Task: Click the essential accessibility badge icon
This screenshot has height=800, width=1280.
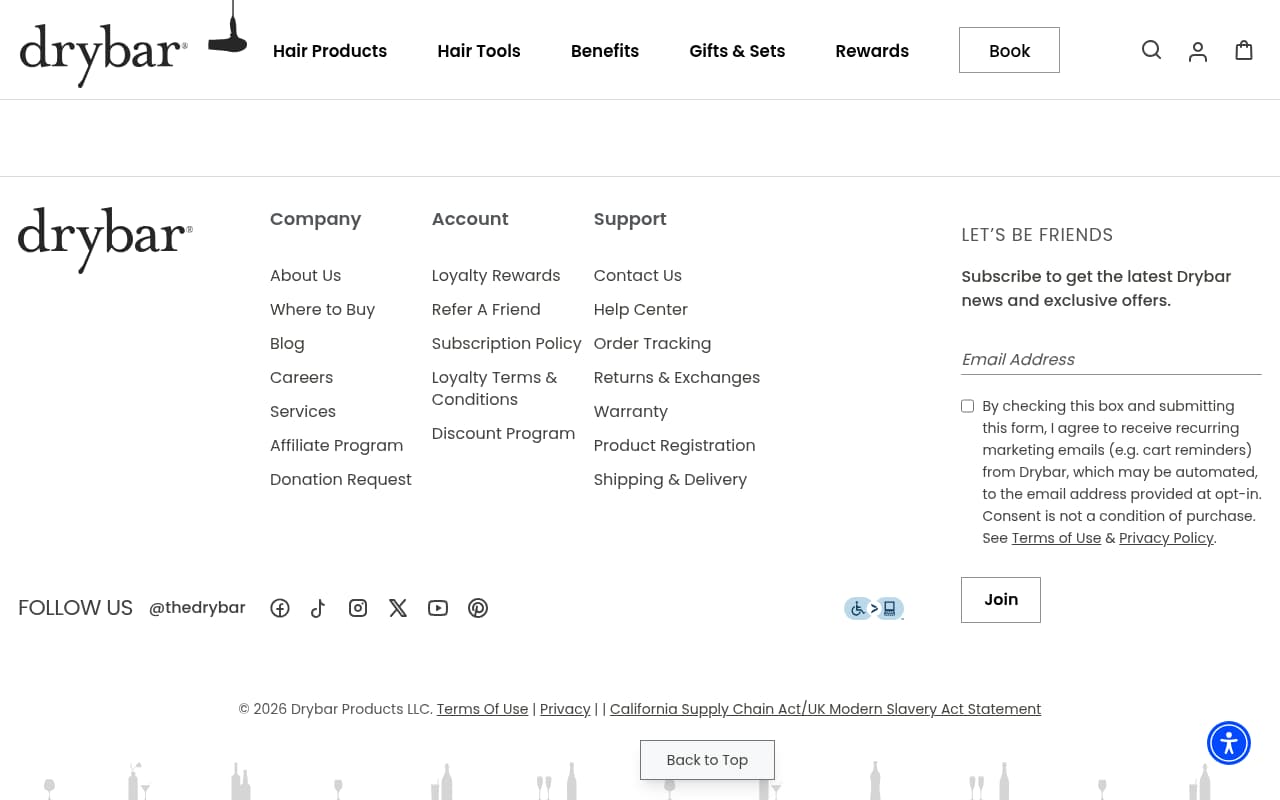Action: pos(874,608)
